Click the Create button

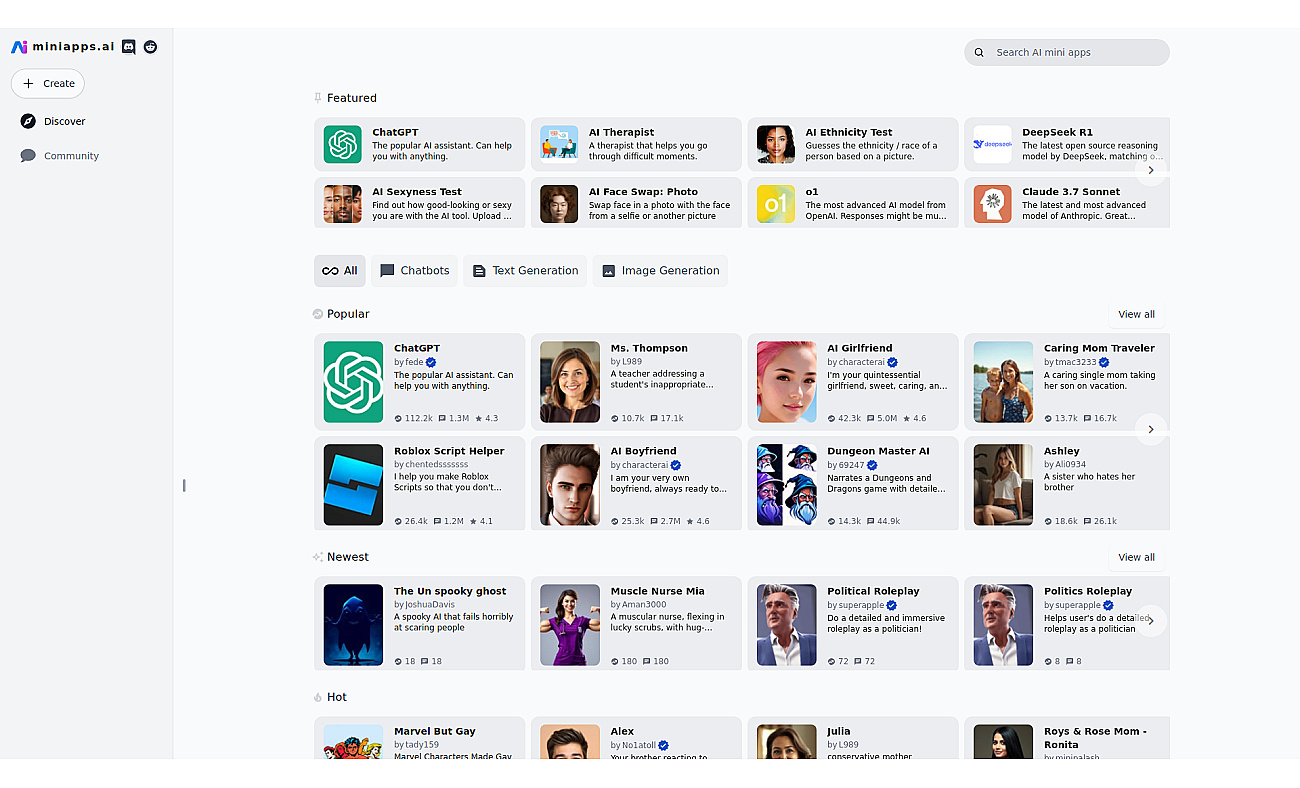48,84
